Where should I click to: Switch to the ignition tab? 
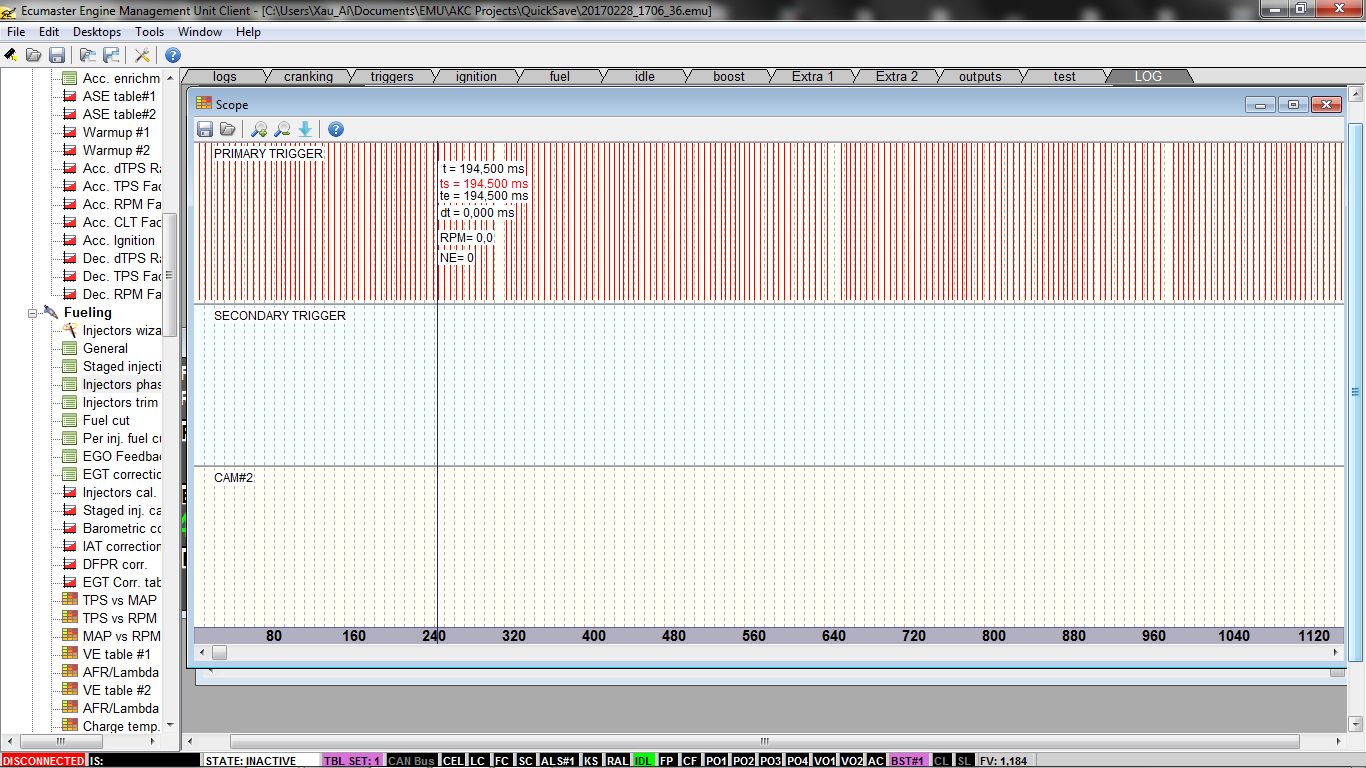pos(476,77)
